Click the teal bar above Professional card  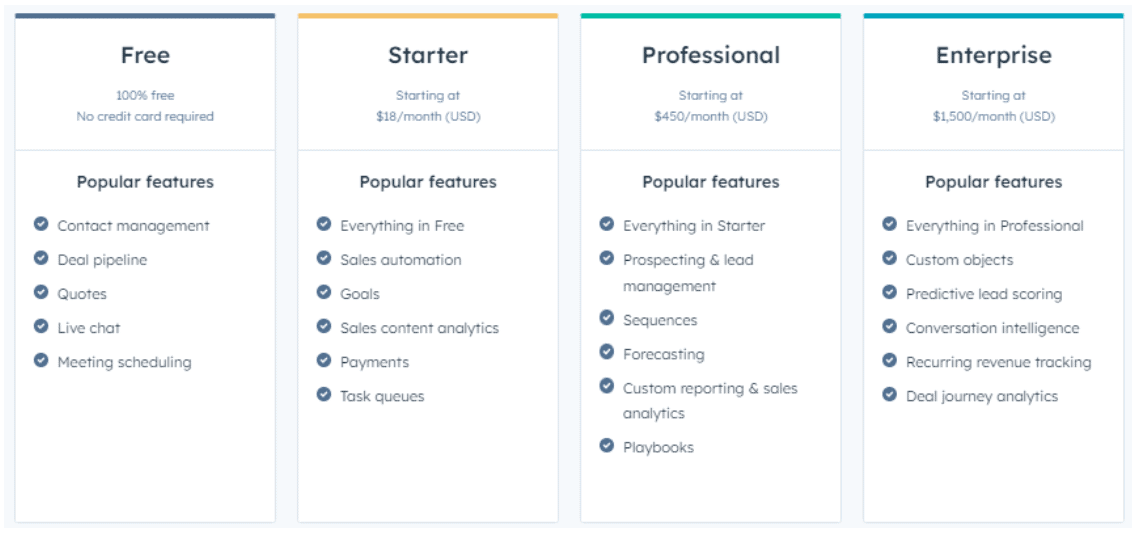pyautogui.click(x=711, y=15)
